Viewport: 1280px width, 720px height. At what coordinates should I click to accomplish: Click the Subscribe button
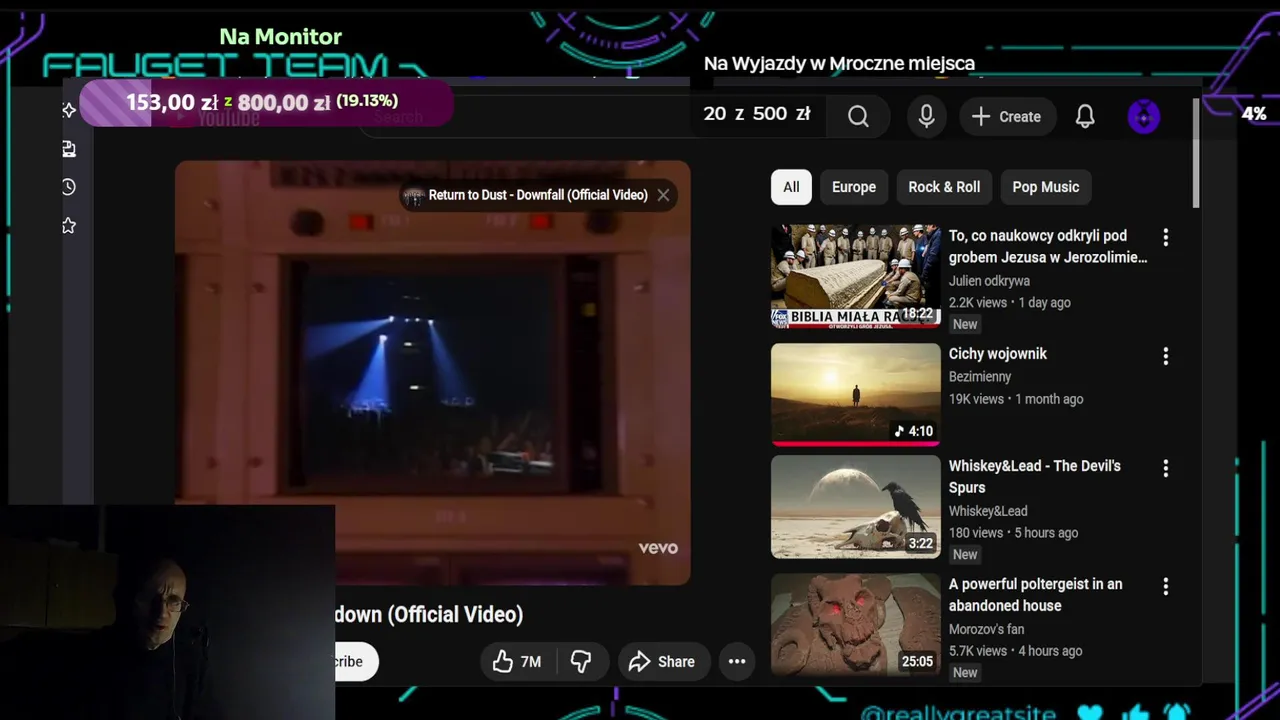click(x=356, y=661)
